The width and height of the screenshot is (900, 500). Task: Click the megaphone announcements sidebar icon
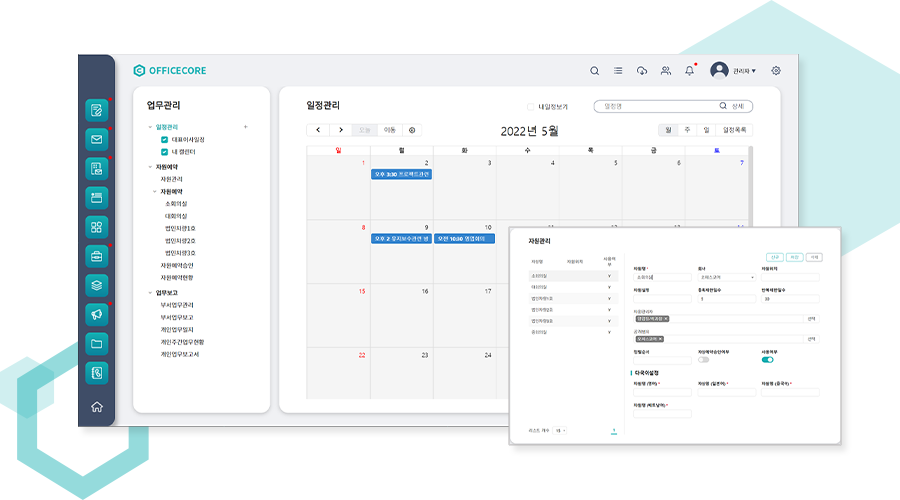click(x=97, y=314)
